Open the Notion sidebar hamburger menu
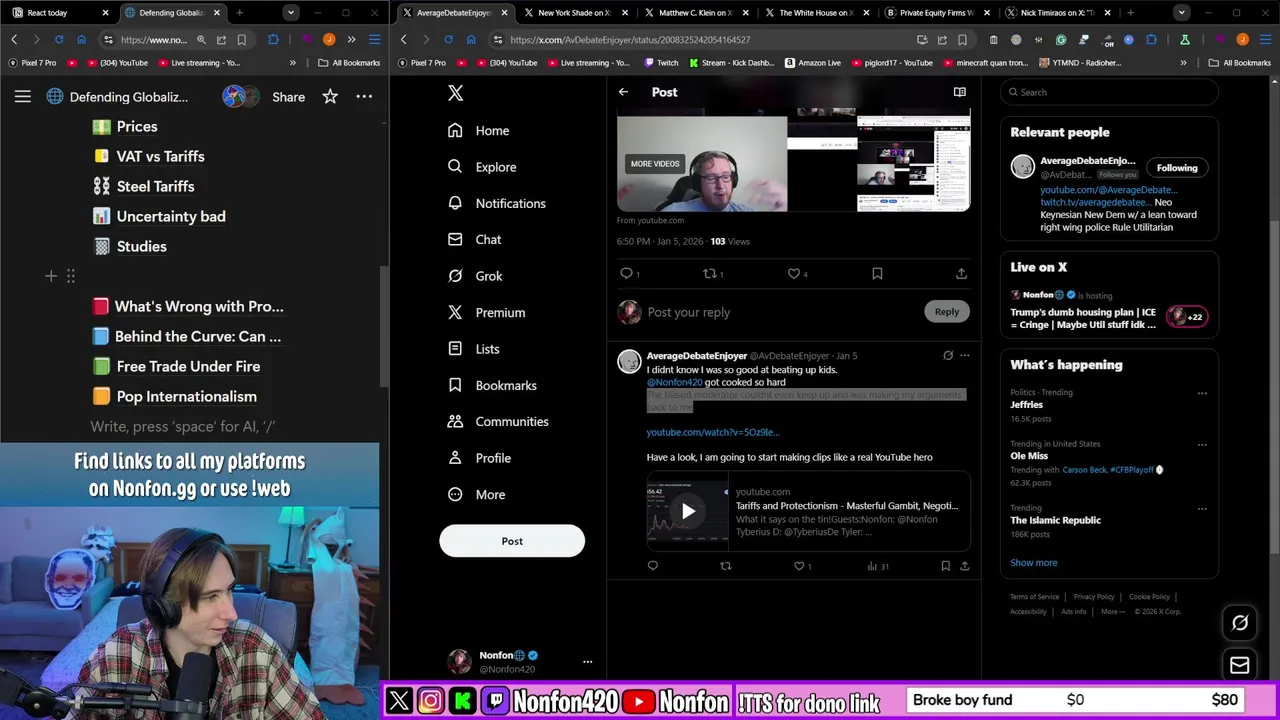The image size is (1280, 720). coord(22,97)
